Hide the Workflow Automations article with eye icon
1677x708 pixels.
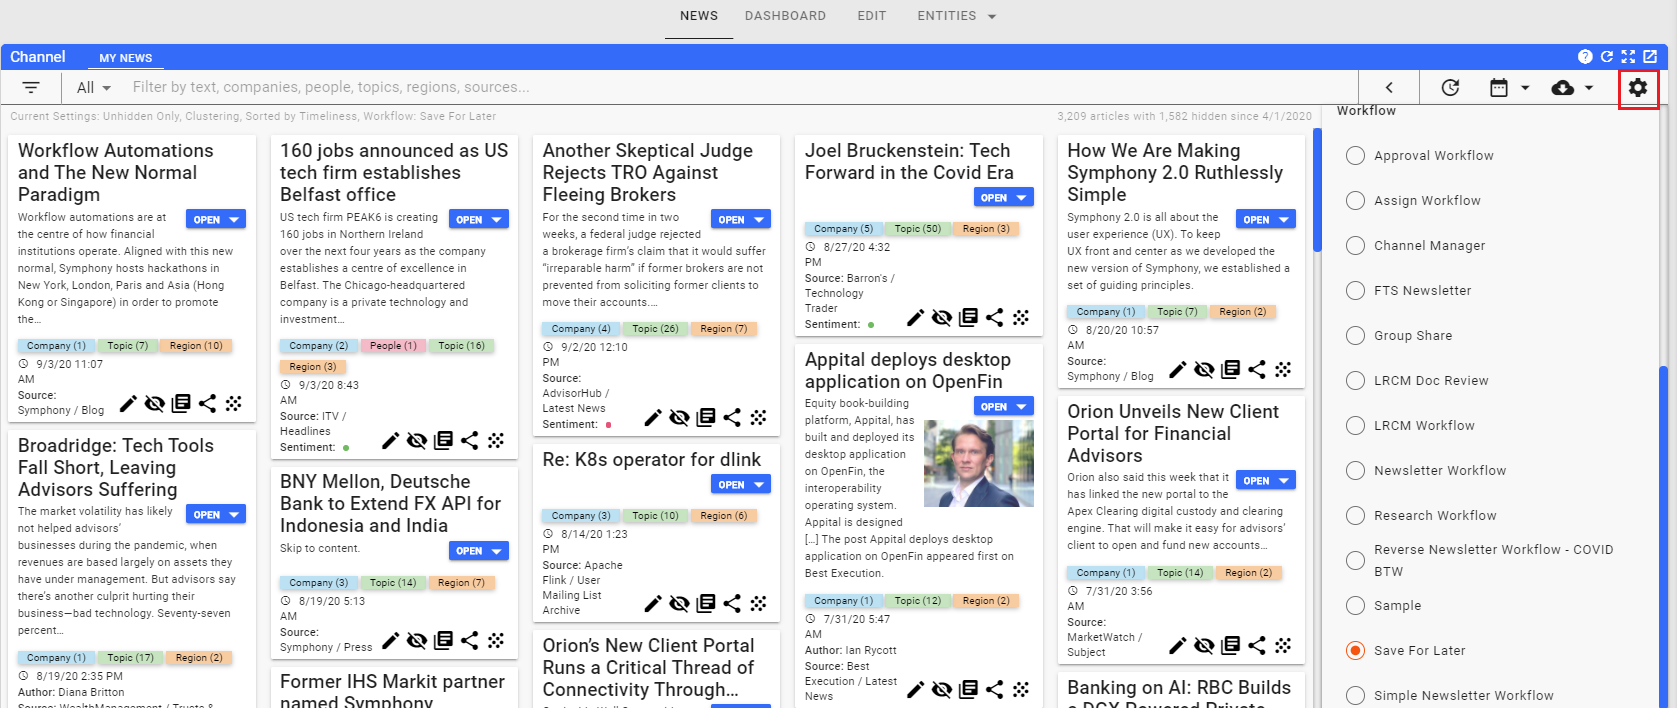pos(155,403)
